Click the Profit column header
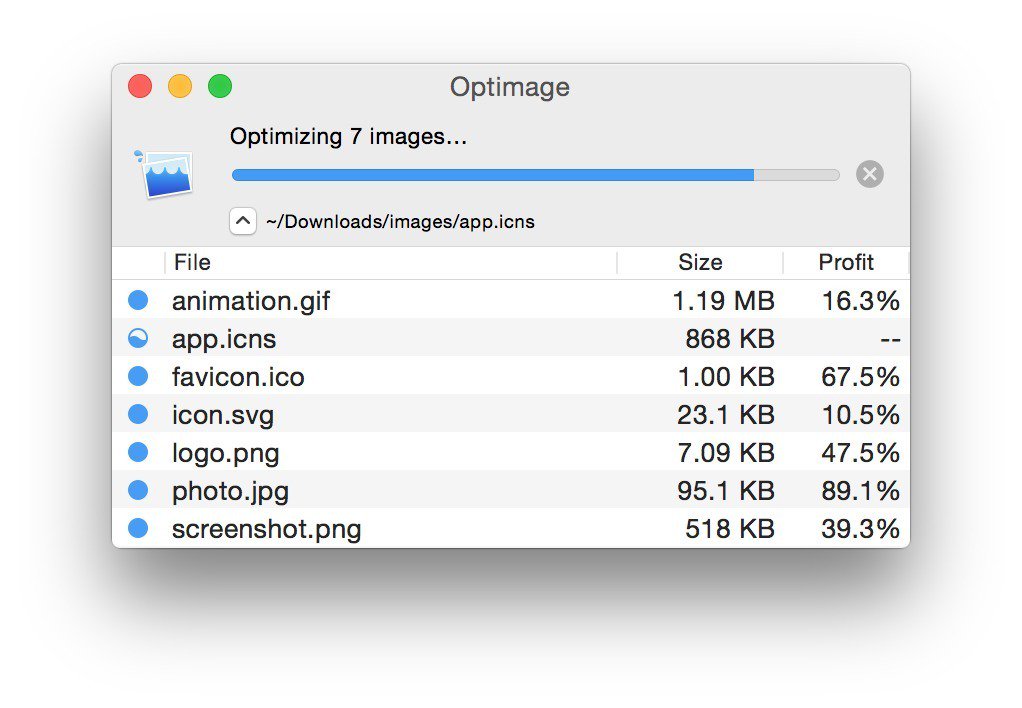Image resolution: width=1022 pixels, height=708 pixels. pos(845,262)
